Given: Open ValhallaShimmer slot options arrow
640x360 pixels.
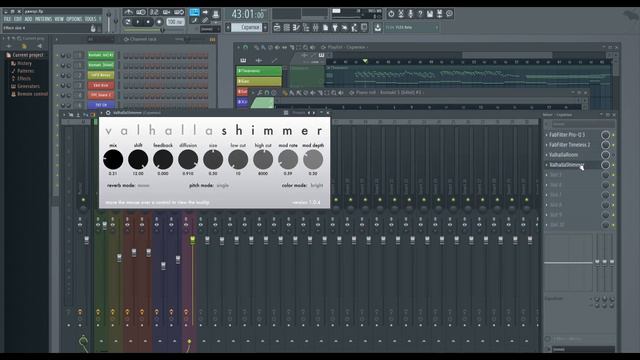Looking at the screenshot, I should tap(547, 165).
